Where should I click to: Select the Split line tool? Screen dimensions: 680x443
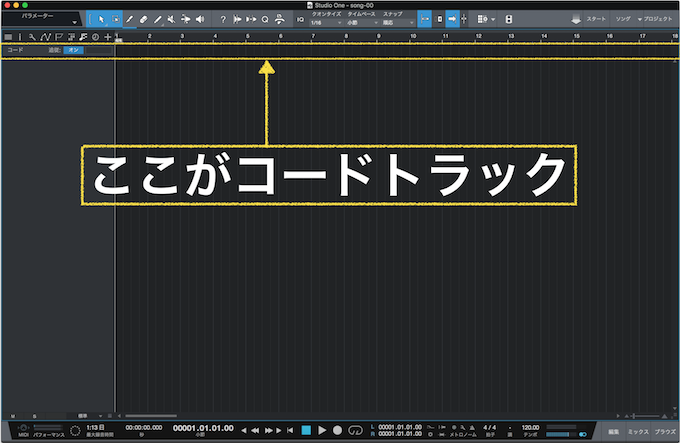tap(158, 19)
